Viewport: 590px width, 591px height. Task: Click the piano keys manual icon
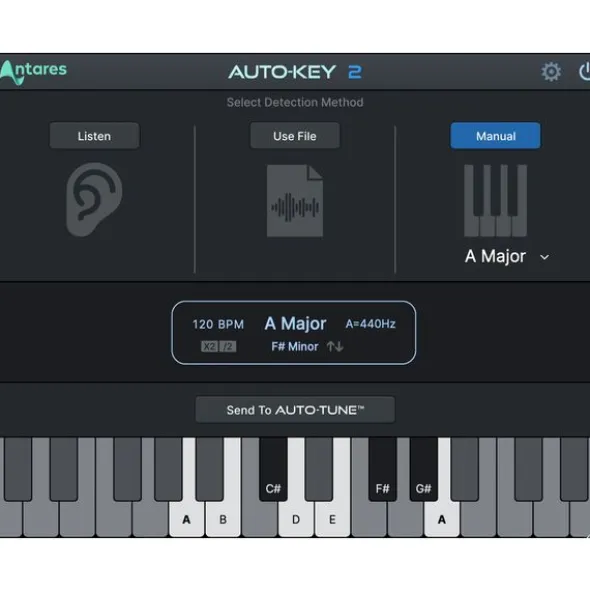495,200
